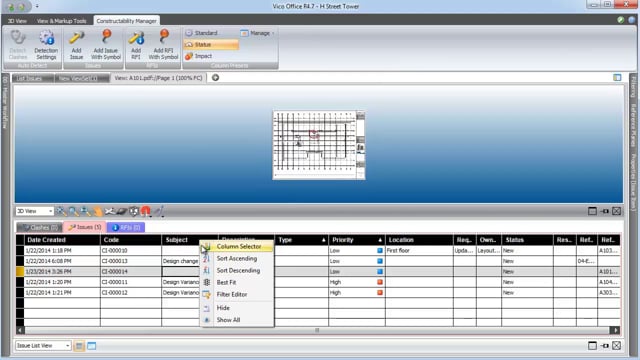
Task: Click Show All in context menu
Action: 237,320
